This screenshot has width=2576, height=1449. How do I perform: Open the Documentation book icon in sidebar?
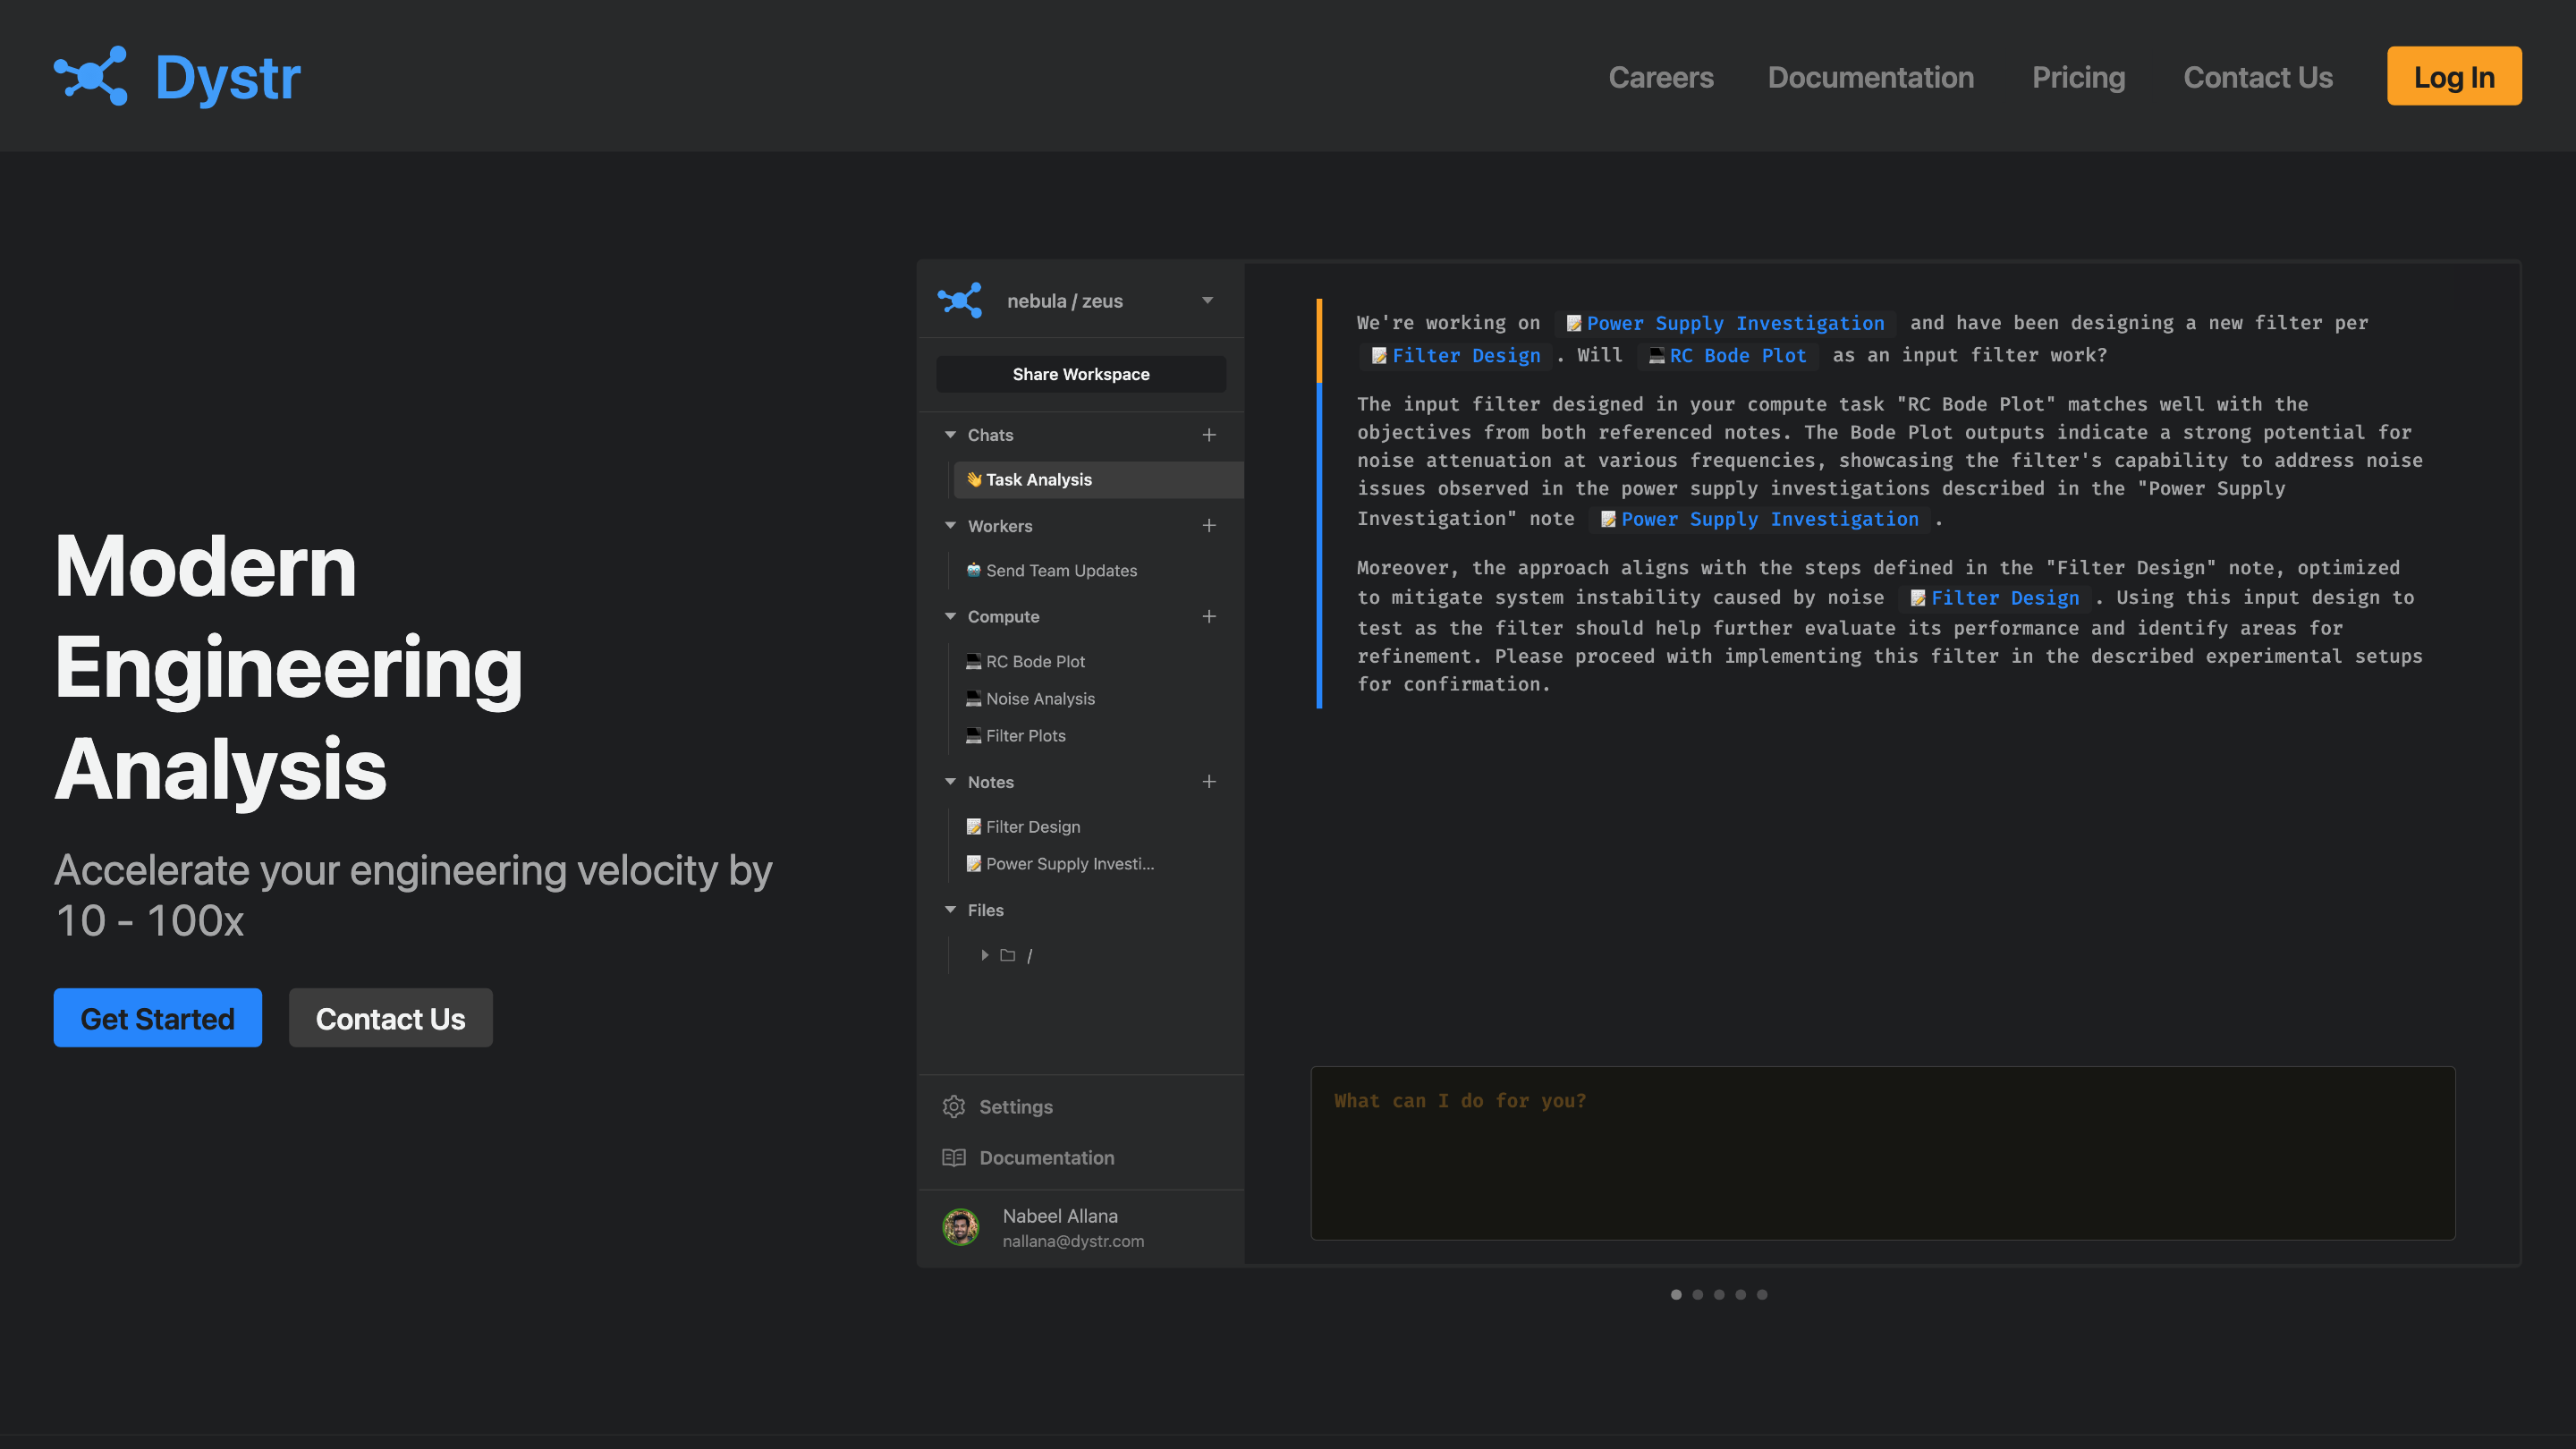[x=955, y=1157]
